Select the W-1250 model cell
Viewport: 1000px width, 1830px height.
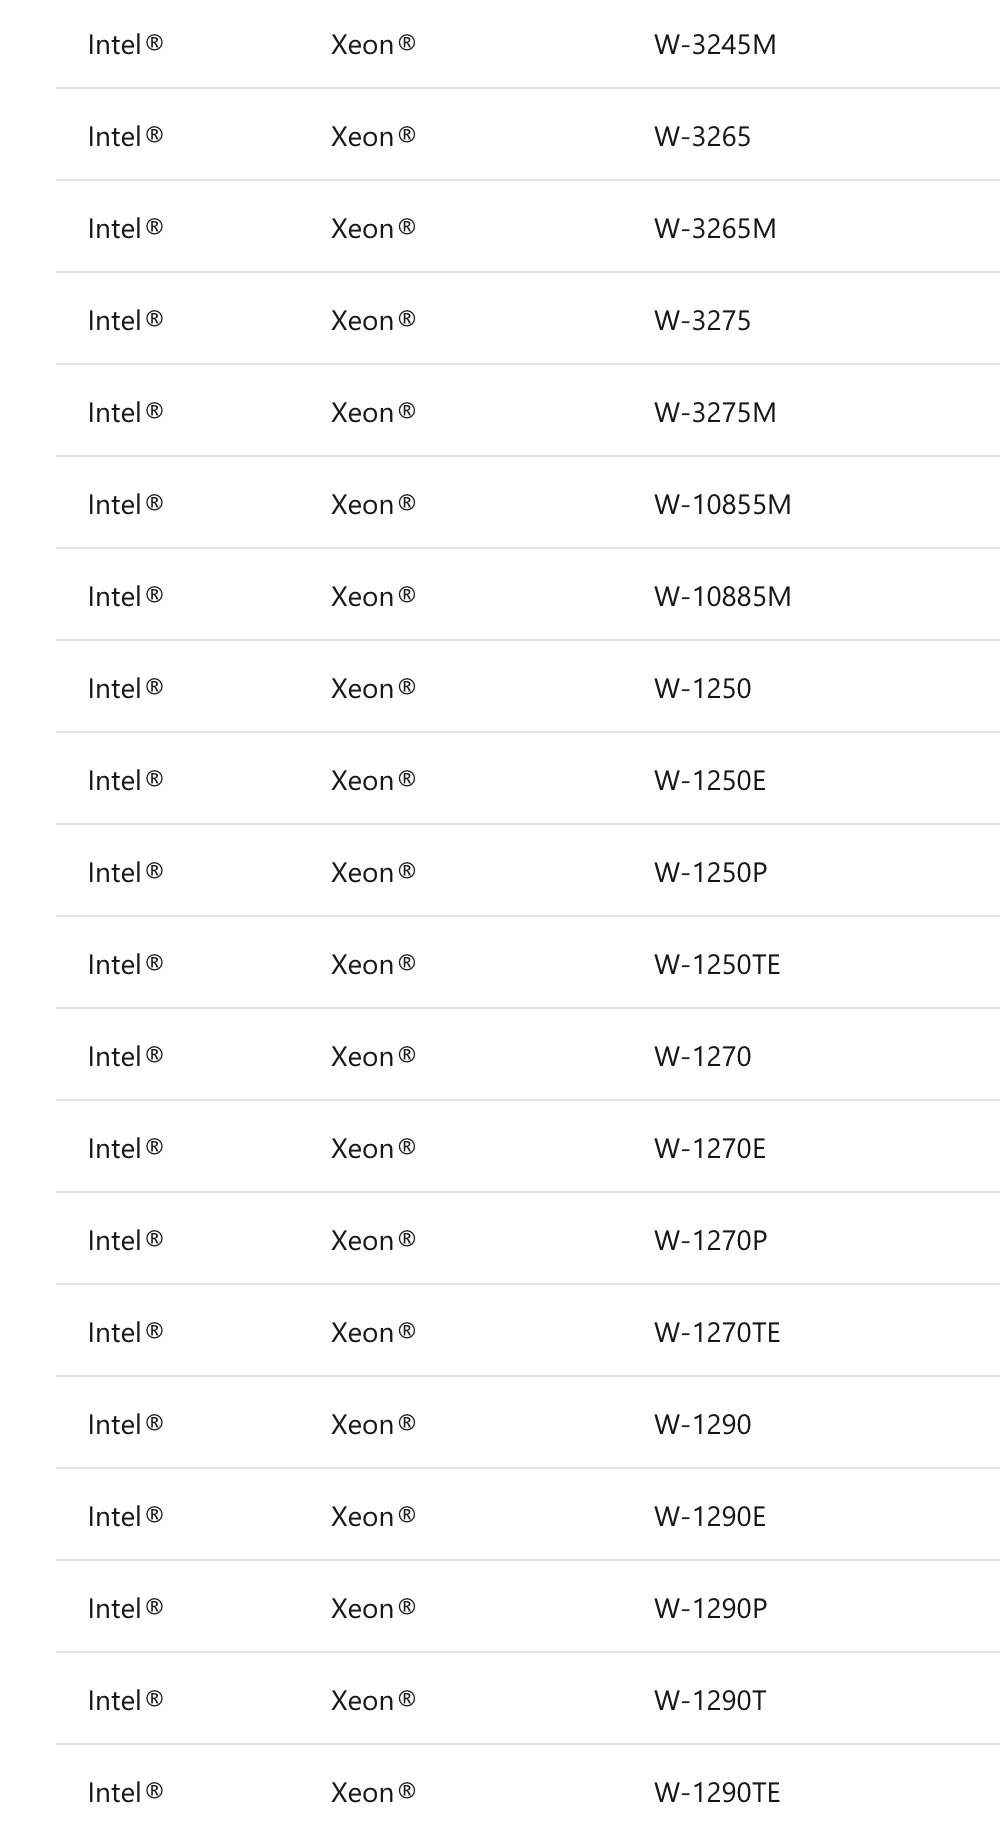702,689
